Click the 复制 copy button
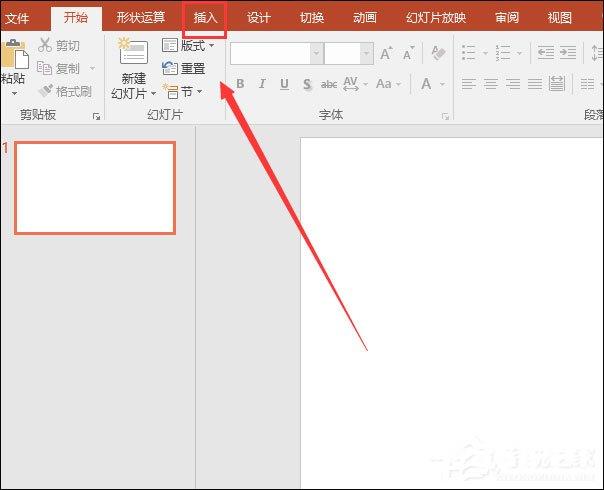Viewport: 604px width, 490px height. [59, 69]
